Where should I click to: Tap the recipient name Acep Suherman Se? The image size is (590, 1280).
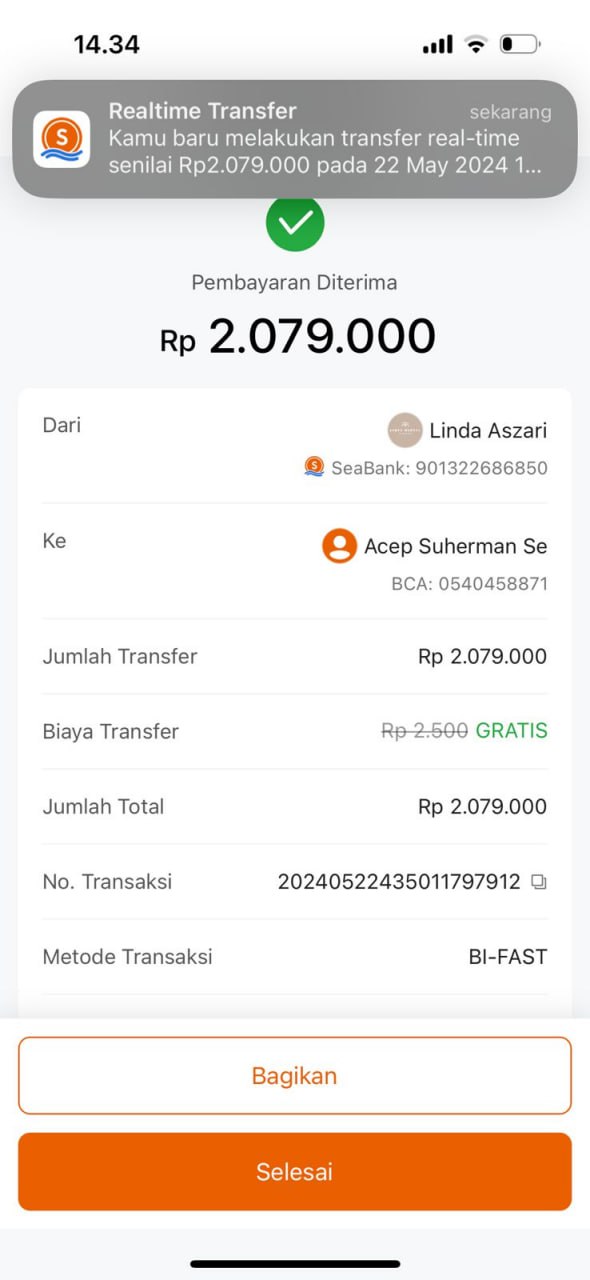click(456, 546)
